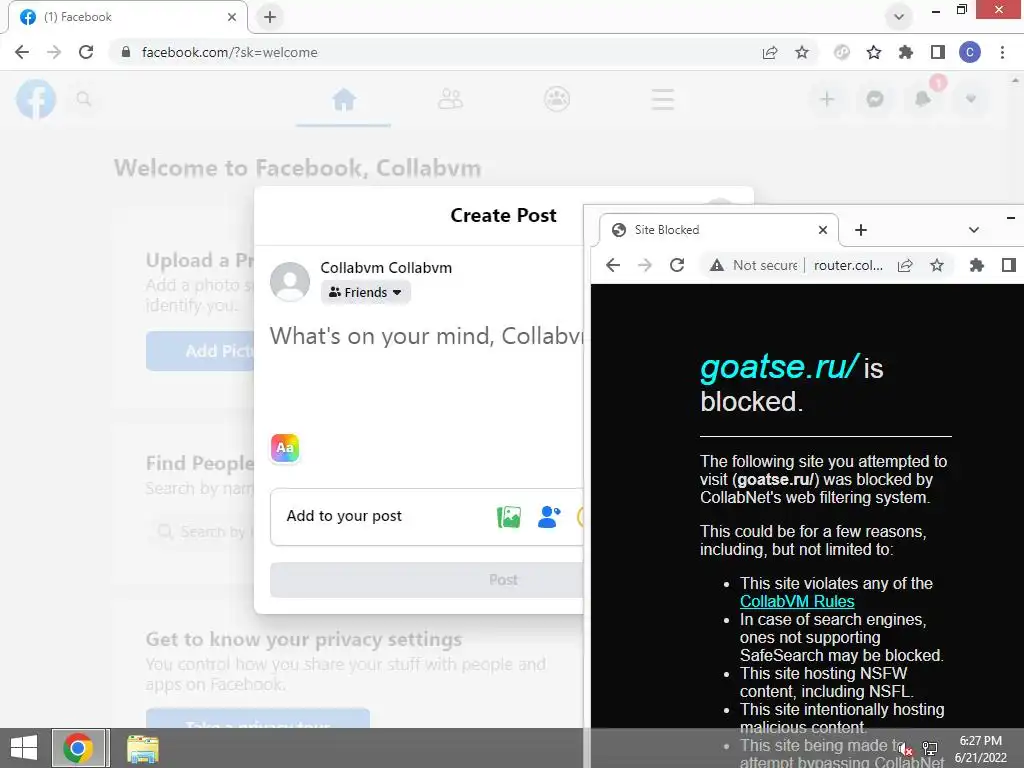Open a new tab in the Site Blocked window
1024x768 pixels.
tap(861, 230)
